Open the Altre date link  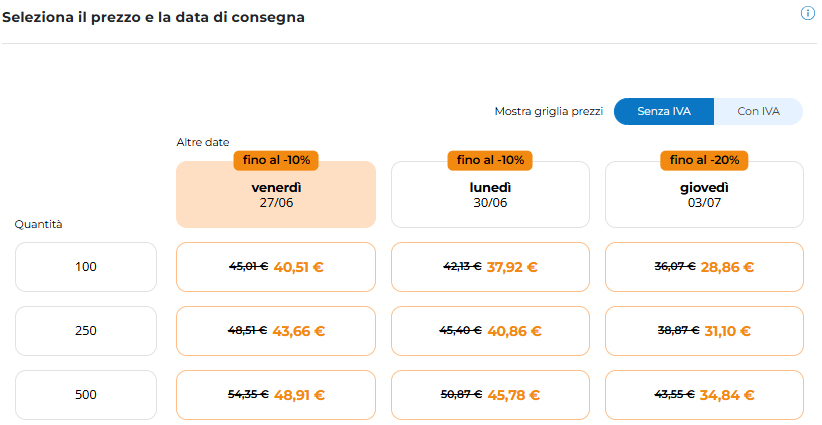pos(203,143)
